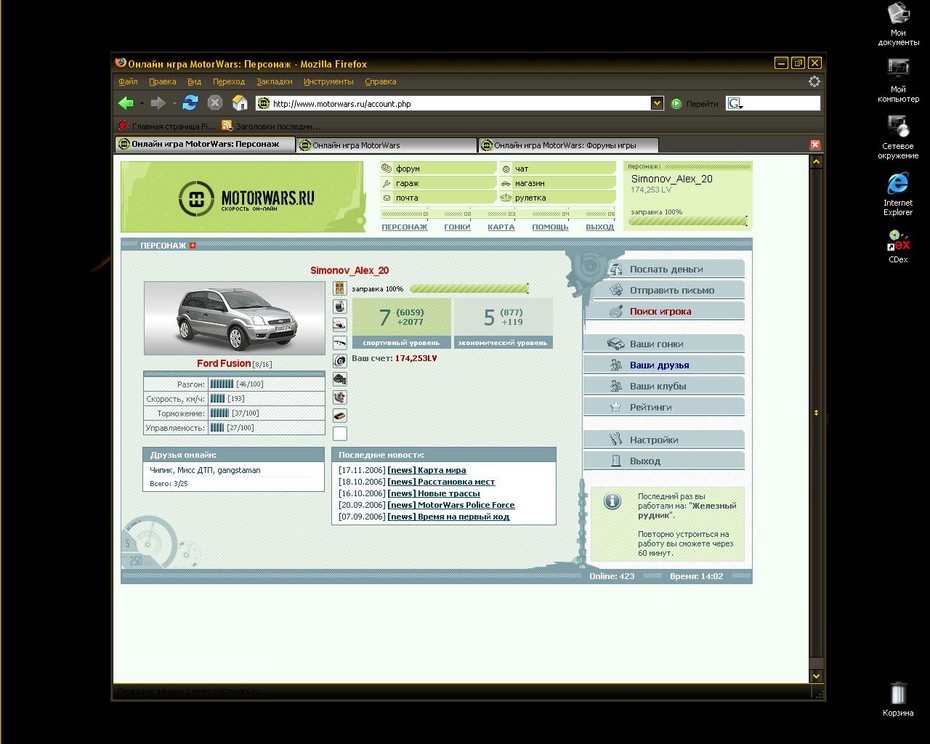Go back with the green arrow
Viewport: 930px width, 744px height.
point(126,103)
